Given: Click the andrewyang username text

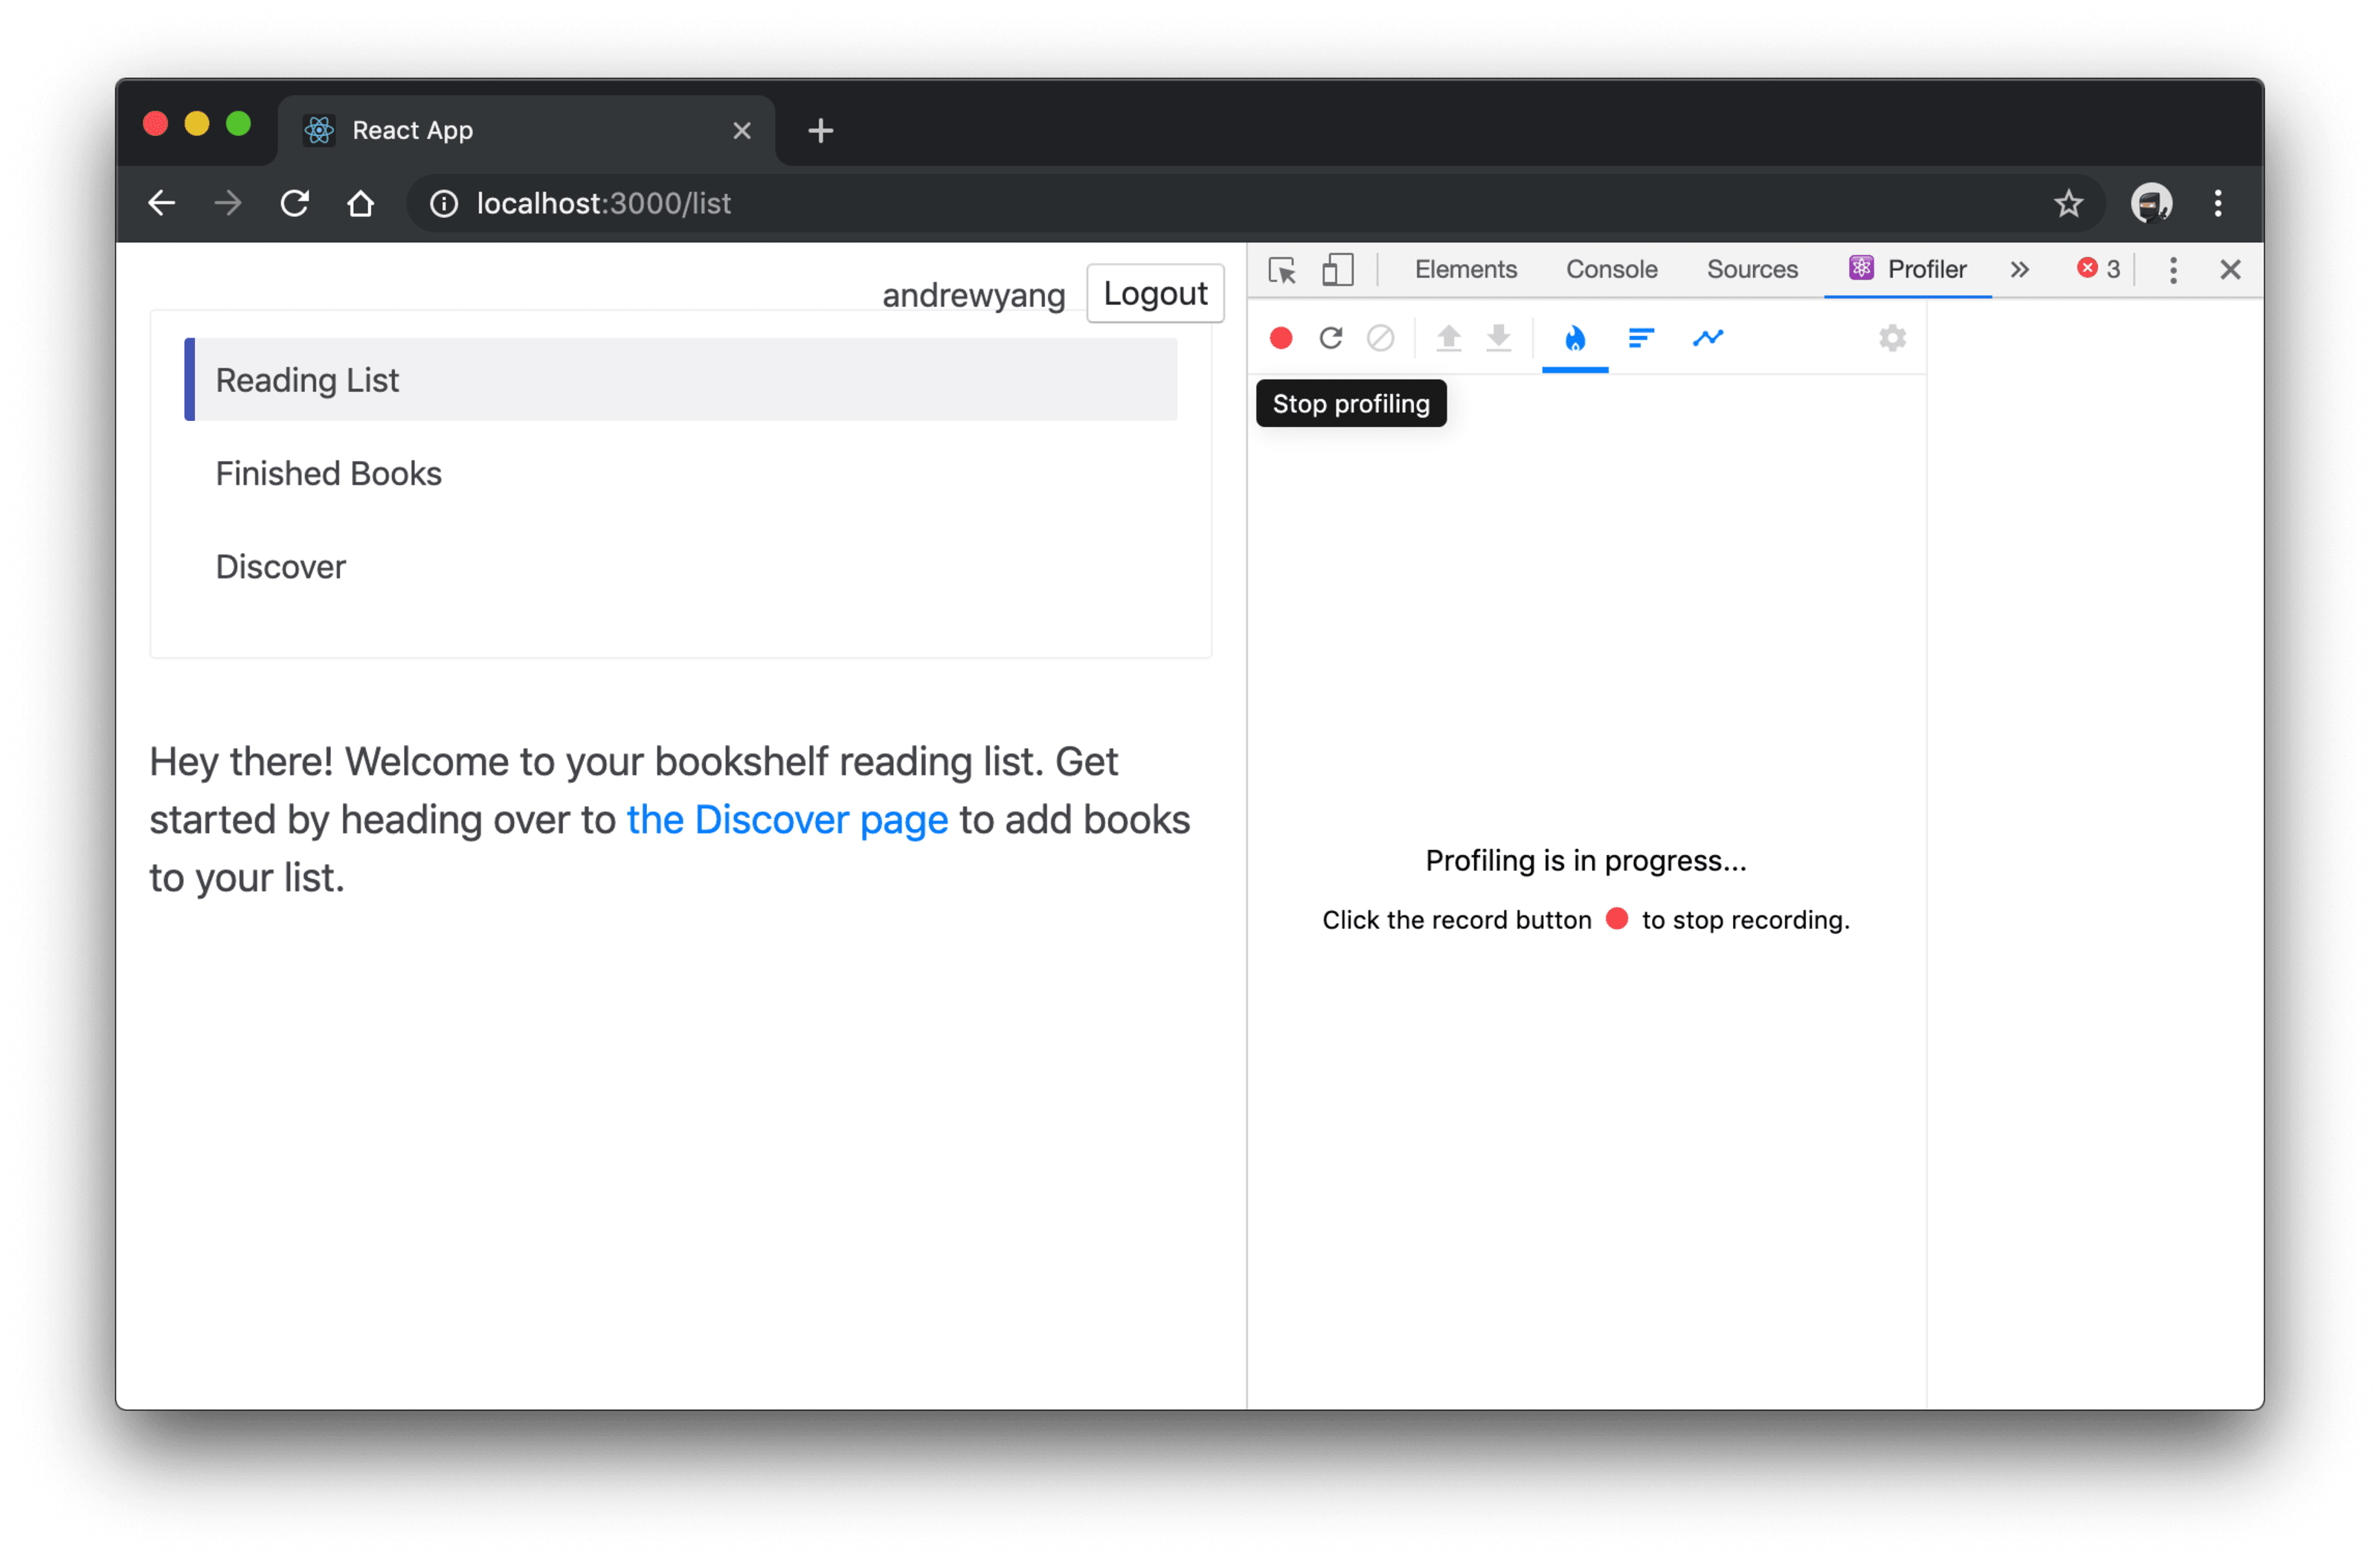Looking at the screenshot, I should tap(973, 295).
